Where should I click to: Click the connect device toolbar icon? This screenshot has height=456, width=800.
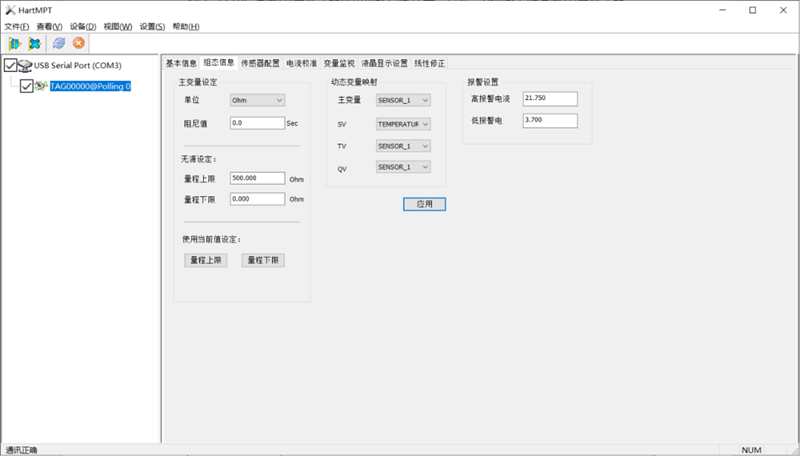pyautogui.click(x=15, y=44)
